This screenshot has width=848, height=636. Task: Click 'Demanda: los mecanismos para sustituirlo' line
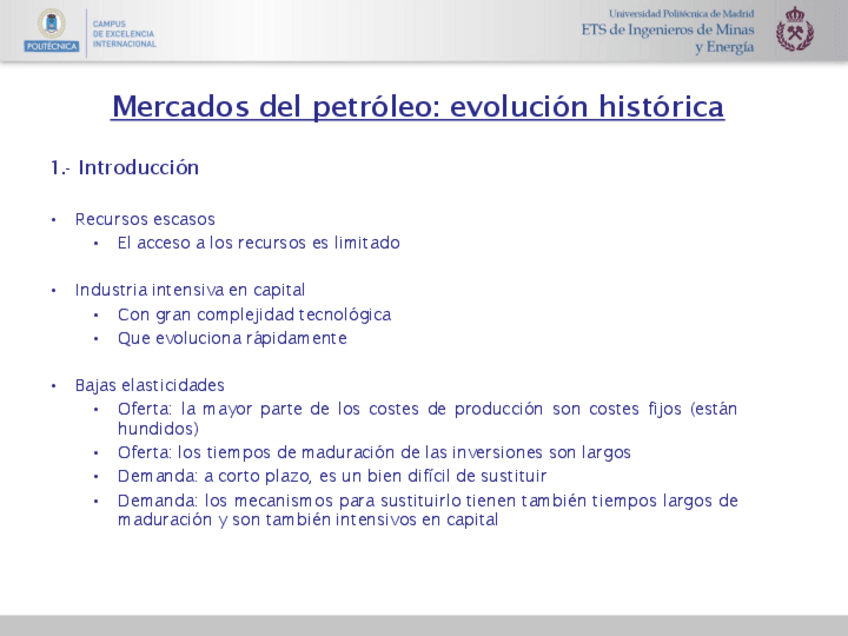(427, 501)
